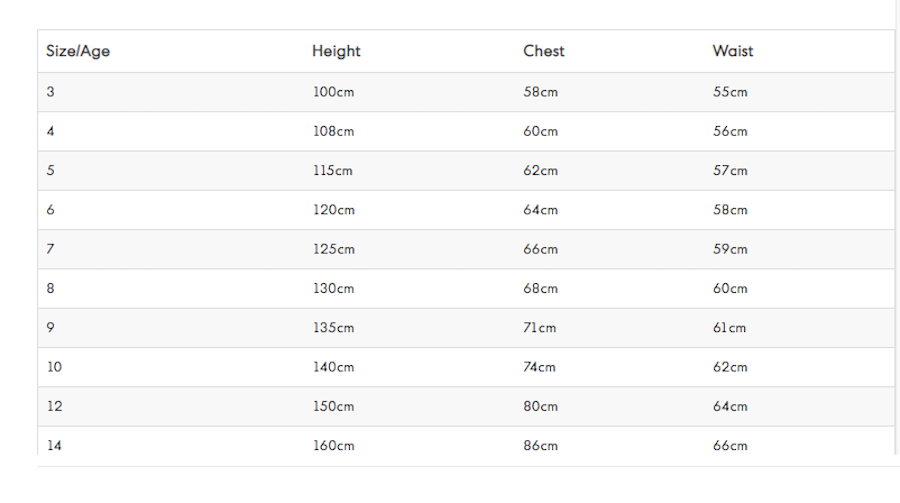Select the 100cm height cell
This screenshot has height=503, width=900.
[x=333, y=92]
